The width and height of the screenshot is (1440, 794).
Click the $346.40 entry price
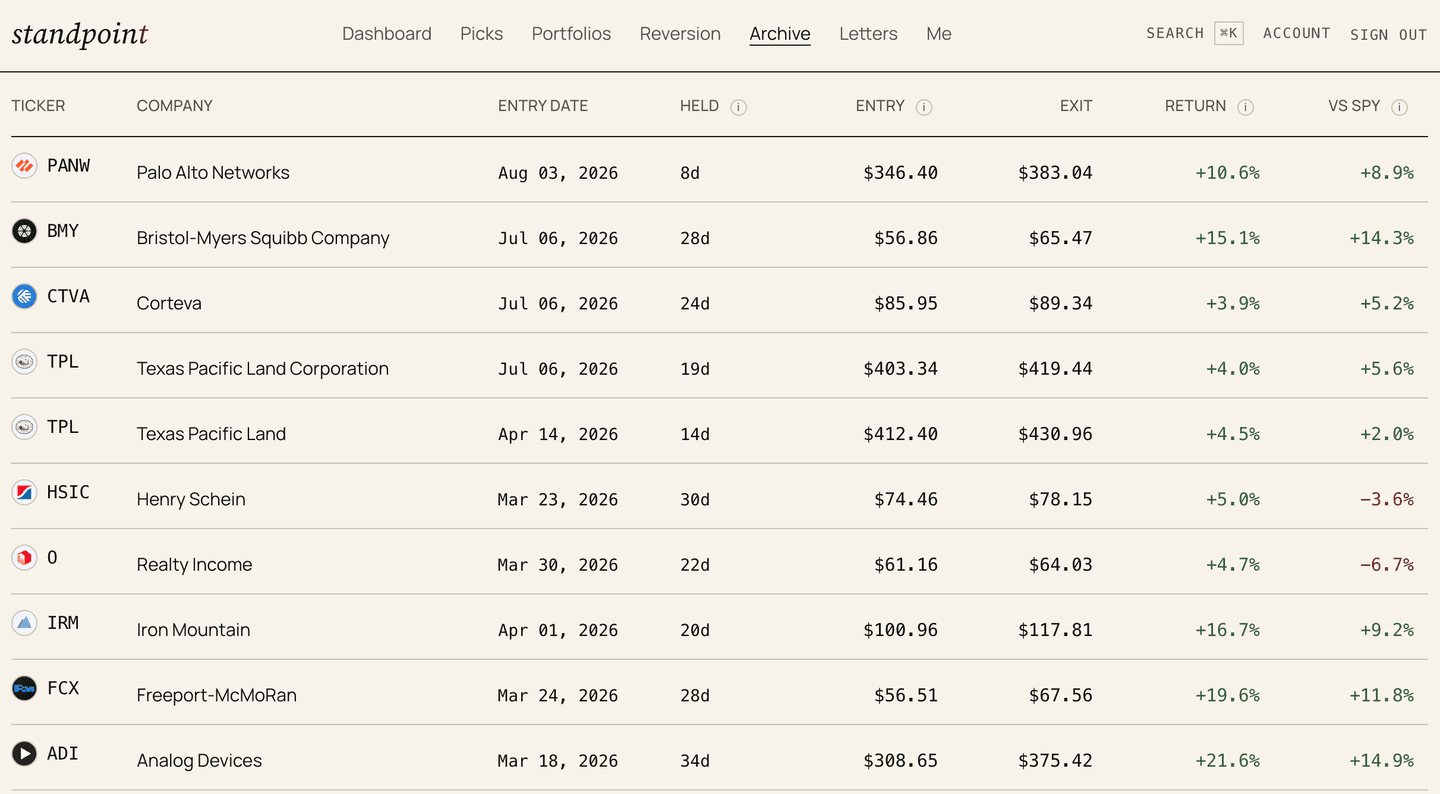901,173
